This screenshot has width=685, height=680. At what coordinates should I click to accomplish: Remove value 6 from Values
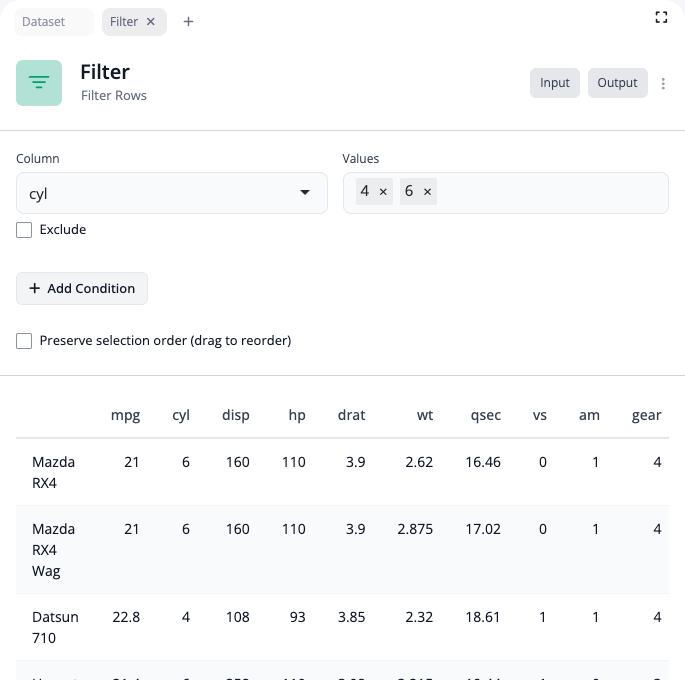pos(427,192)
